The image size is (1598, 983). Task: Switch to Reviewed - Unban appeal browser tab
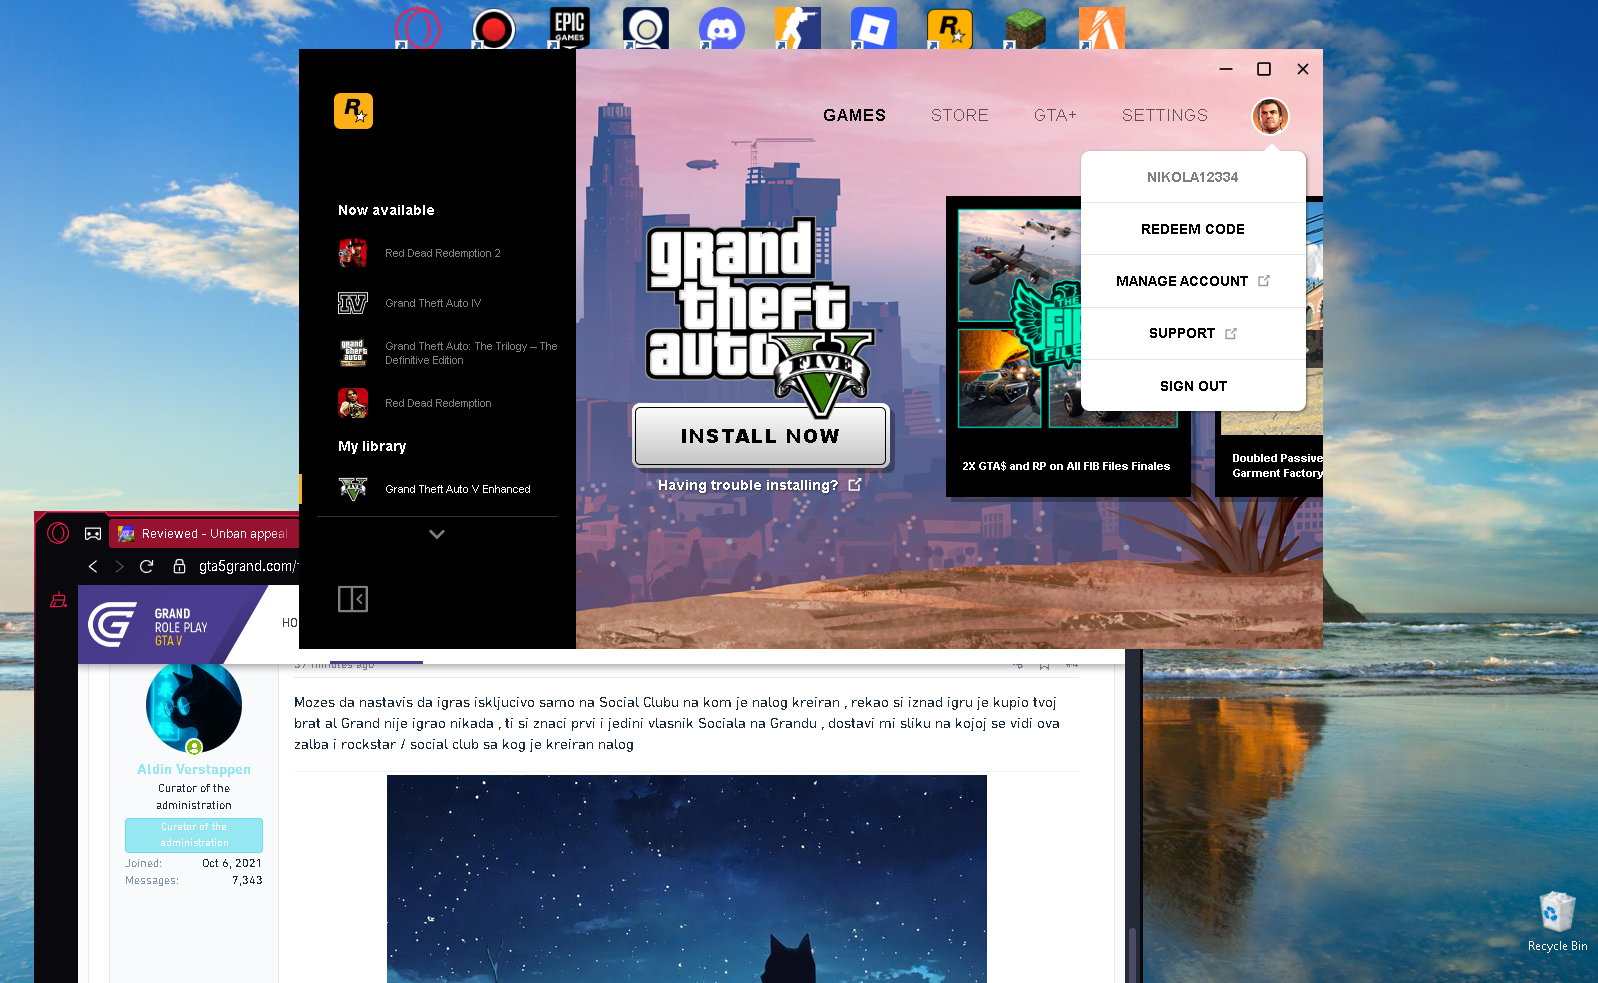pos(203,534)
